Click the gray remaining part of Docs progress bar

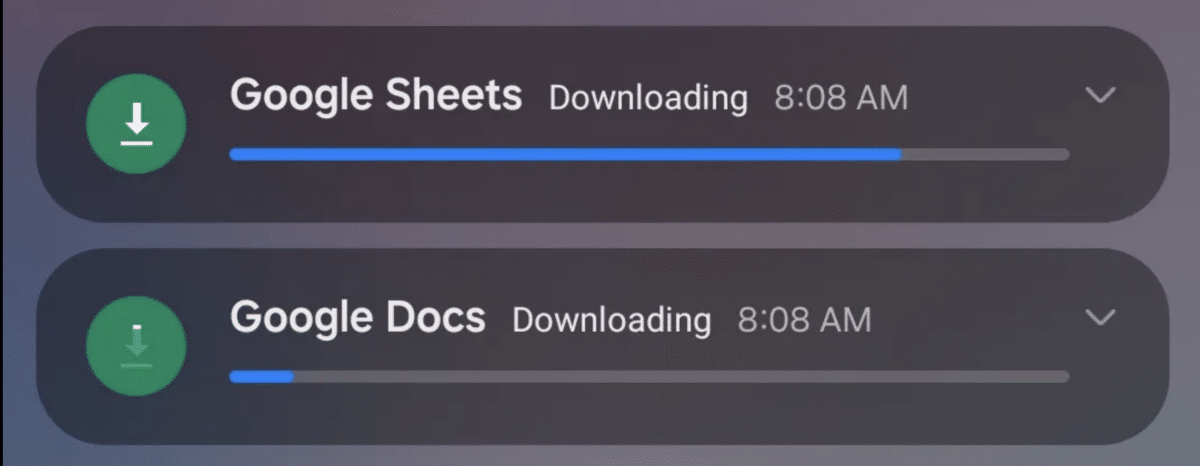(681, 377)
